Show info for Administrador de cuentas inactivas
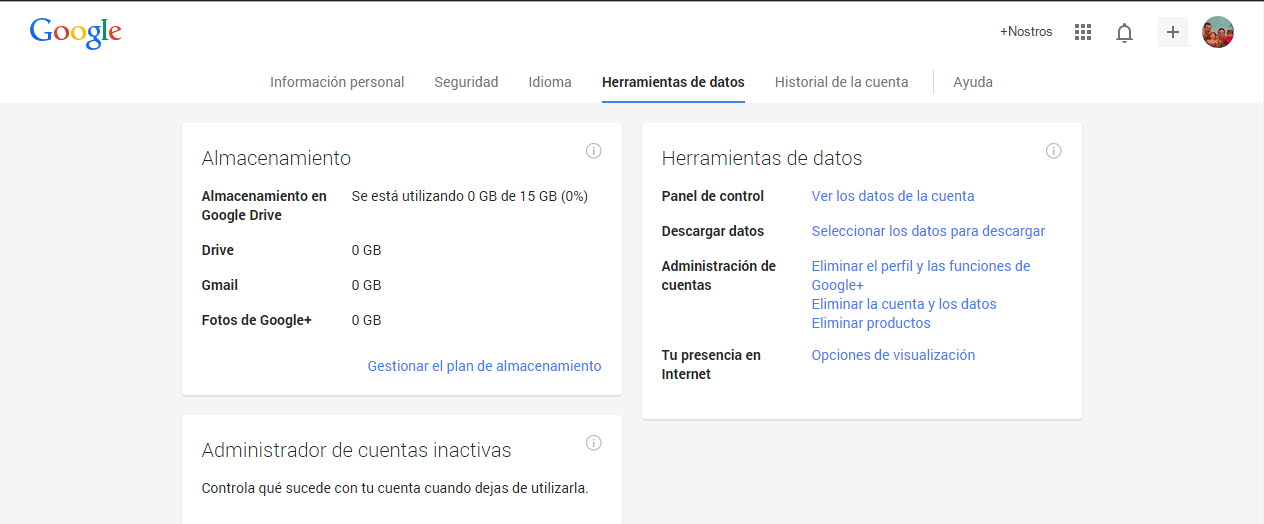The width and height of the screenshot is (1264, 524). [x=593, y=443]
